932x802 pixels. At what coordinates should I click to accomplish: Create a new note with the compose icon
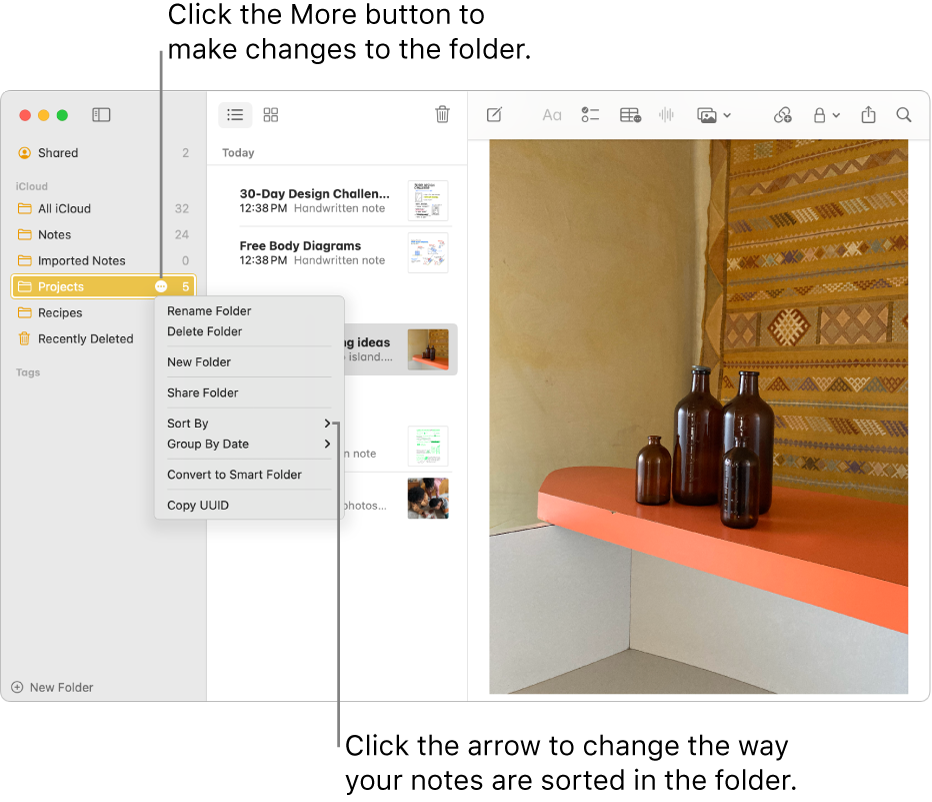493,115
